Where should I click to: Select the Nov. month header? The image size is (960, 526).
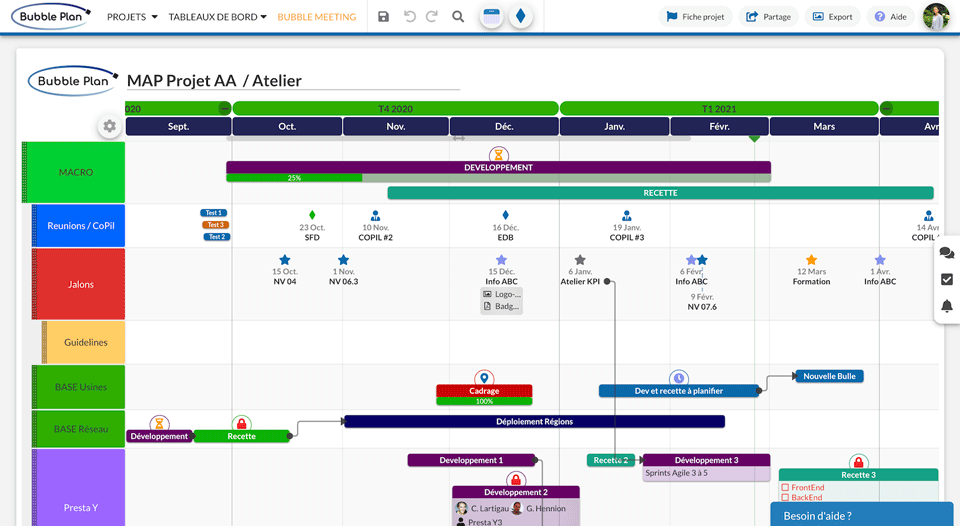(x=396, y=126)
